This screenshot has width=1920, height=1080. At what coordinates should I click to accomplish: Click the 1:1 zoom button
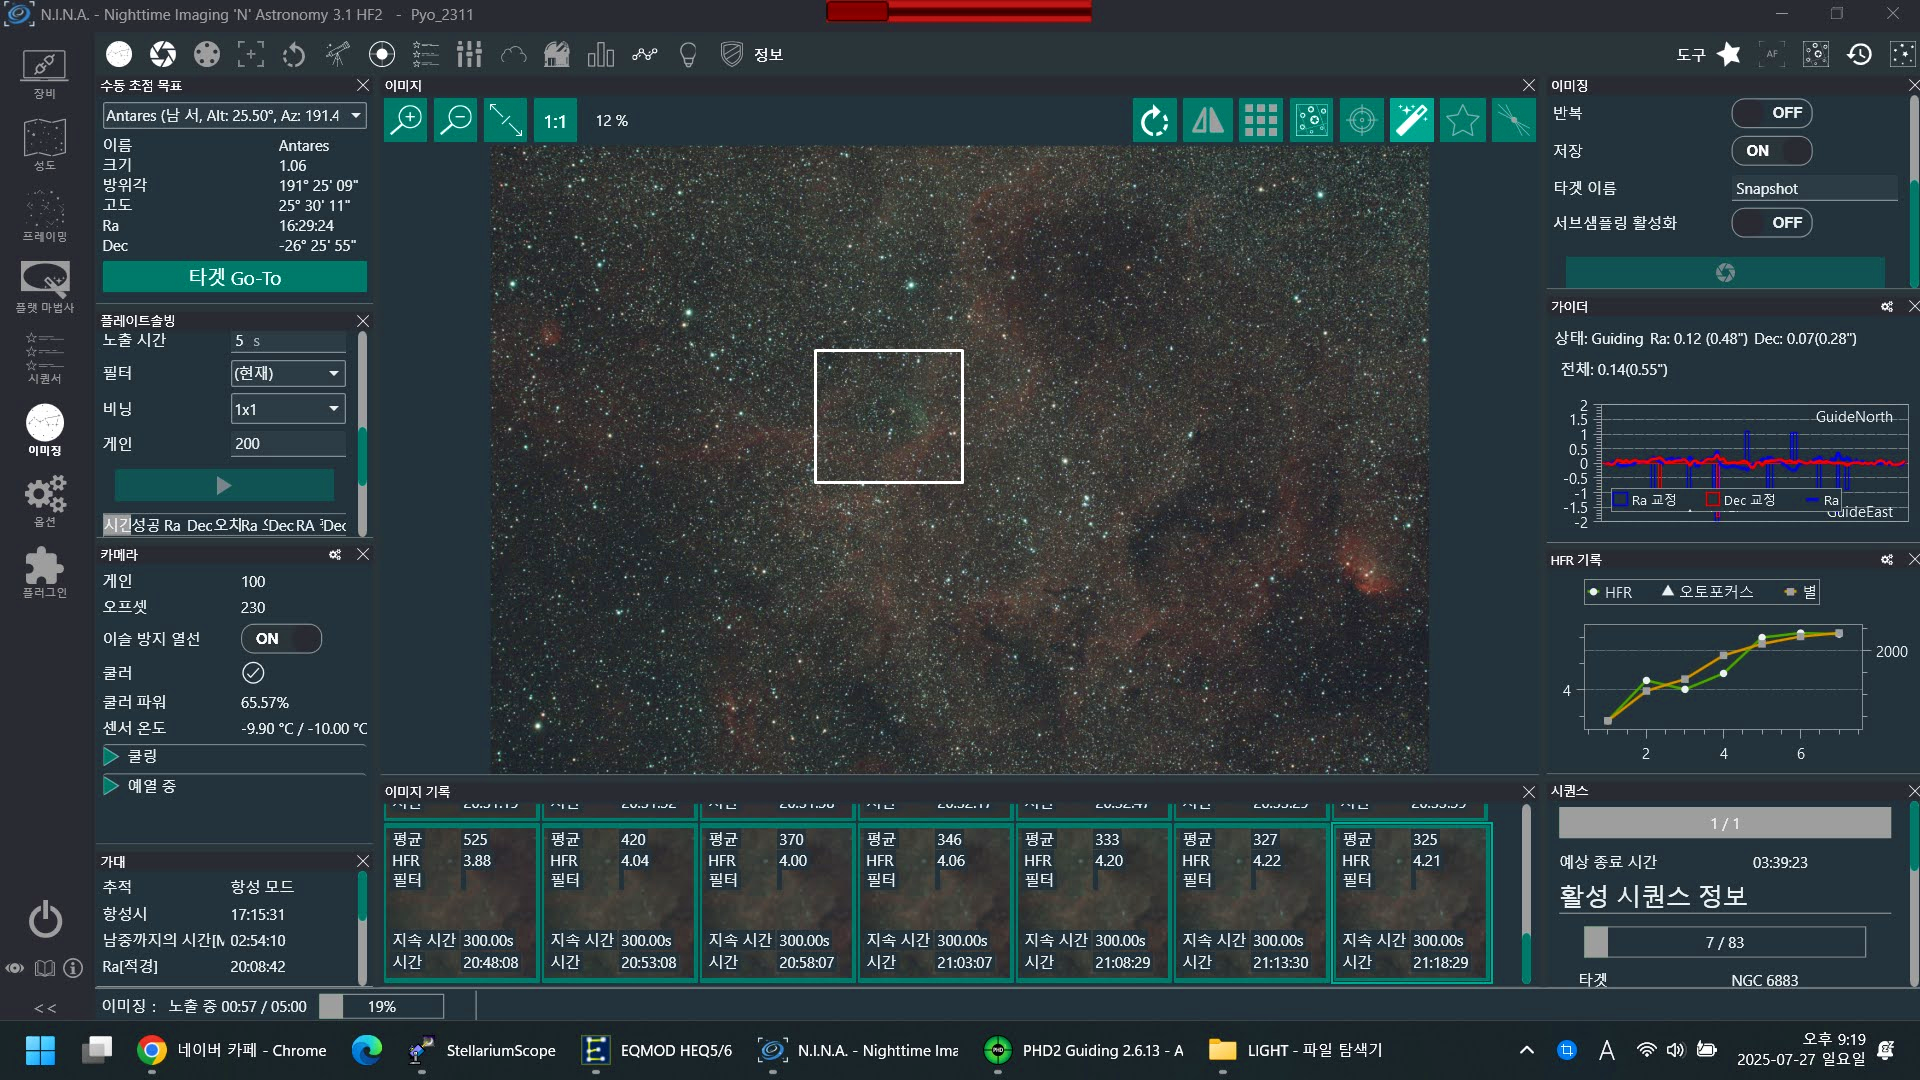[x=555, y=121]
